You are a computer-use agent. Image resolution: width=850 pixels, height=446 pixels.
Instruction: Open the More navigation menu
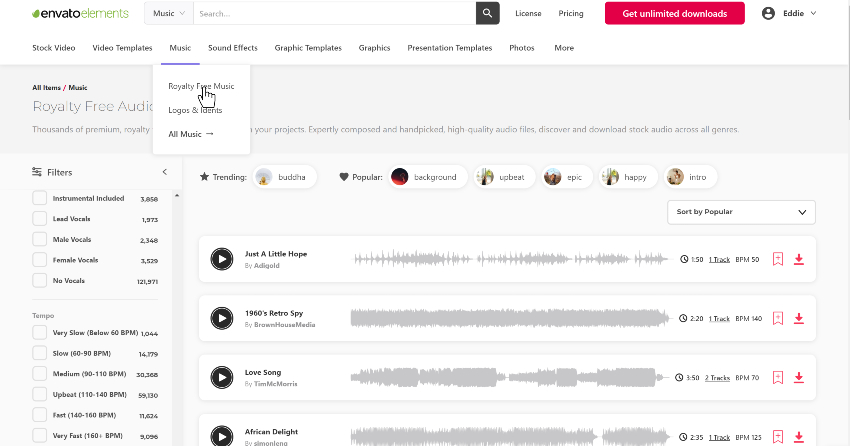[x=564, y=48]
